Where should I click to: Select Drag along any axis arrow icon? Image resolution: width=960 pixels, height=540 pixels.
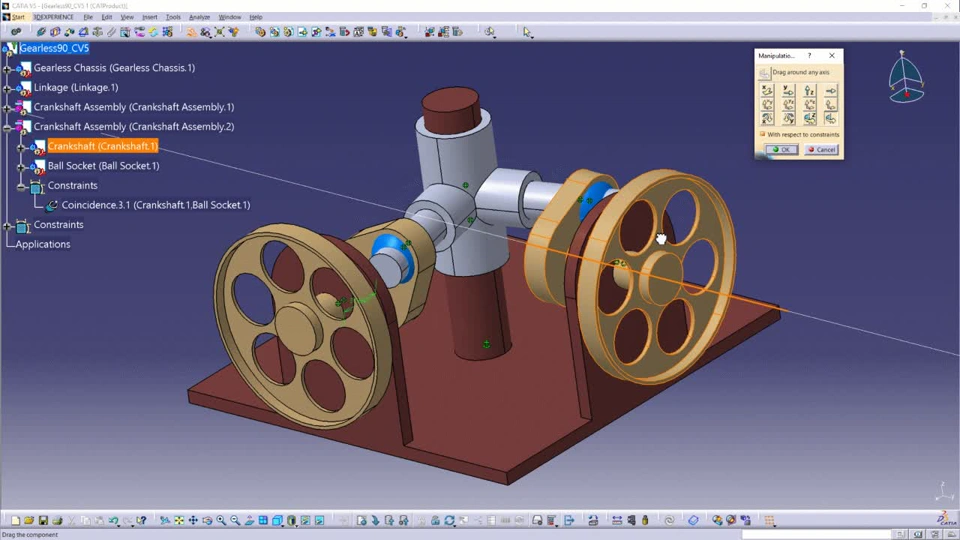point(830,91)
